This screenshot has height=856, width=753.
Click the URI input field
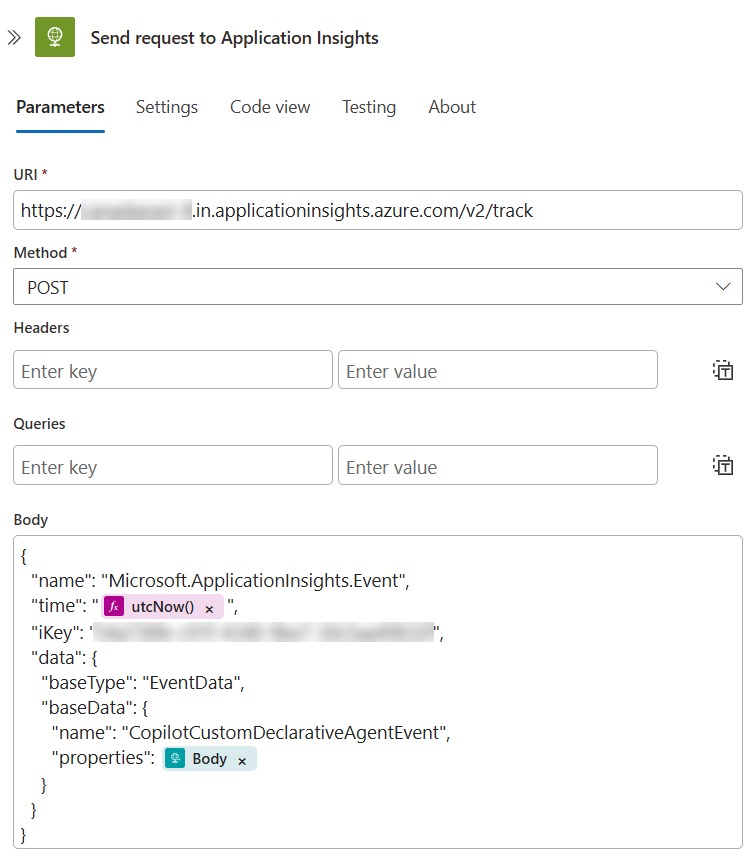click(378, 210)
